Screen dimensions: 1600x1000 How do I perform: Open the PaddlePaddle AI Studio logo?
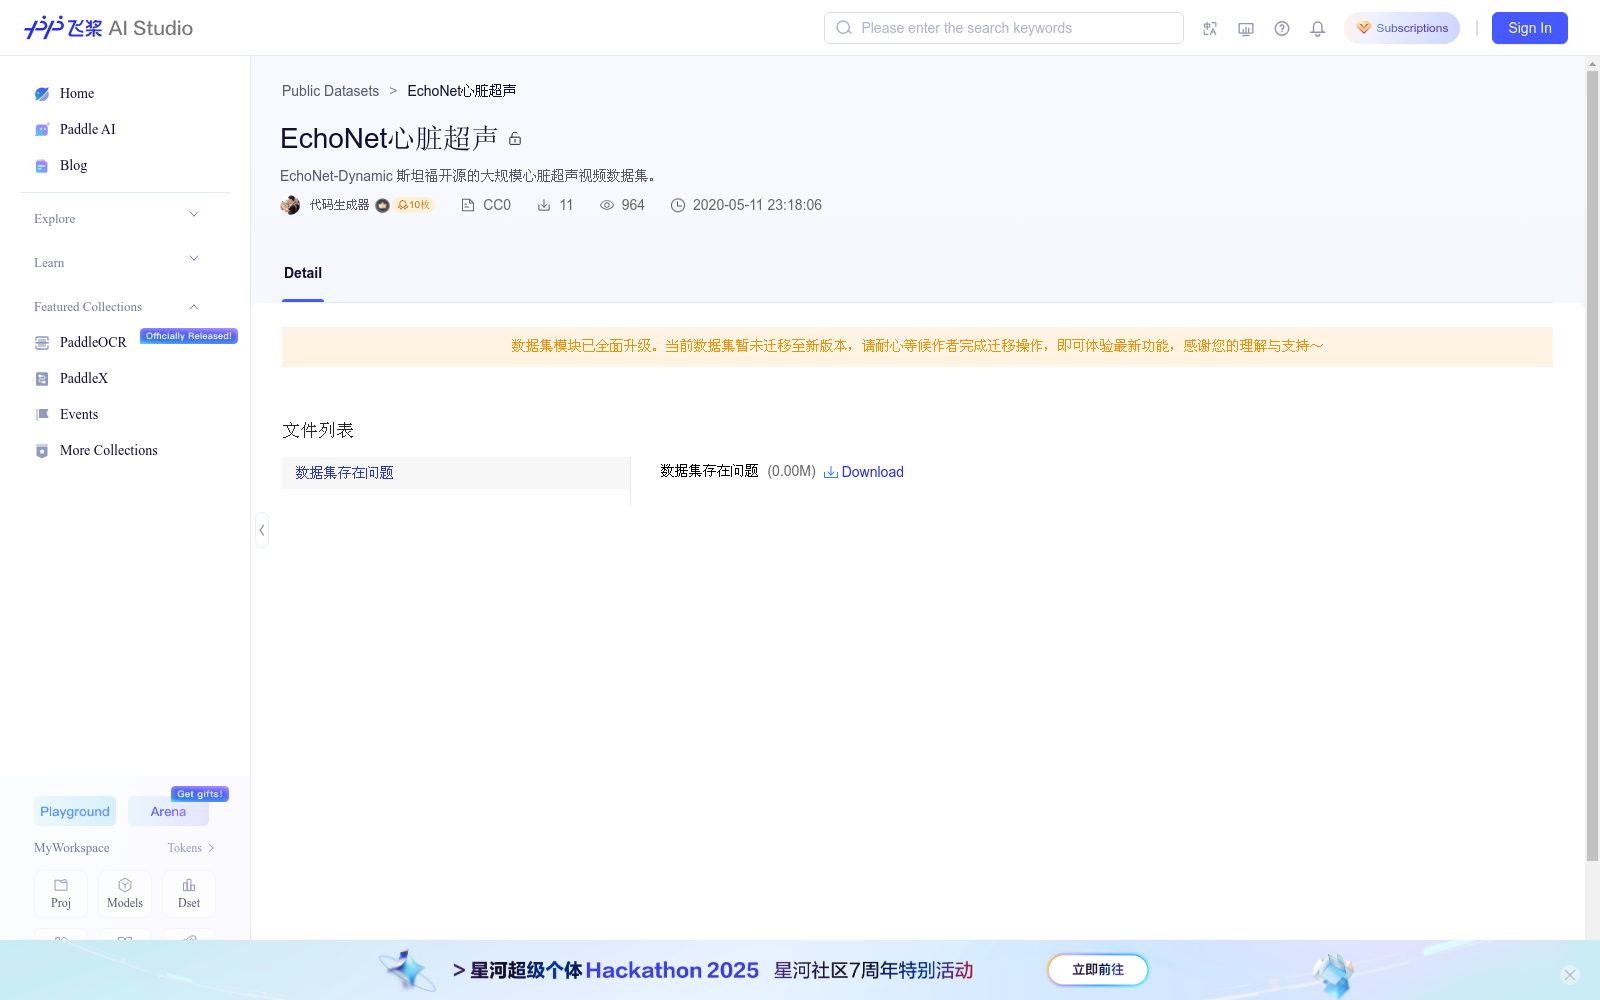[x=108, y=28]
